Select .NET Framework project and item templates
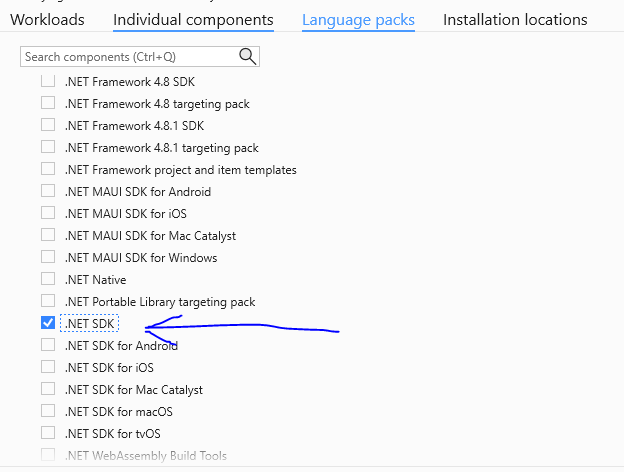 tap(48, 169)
